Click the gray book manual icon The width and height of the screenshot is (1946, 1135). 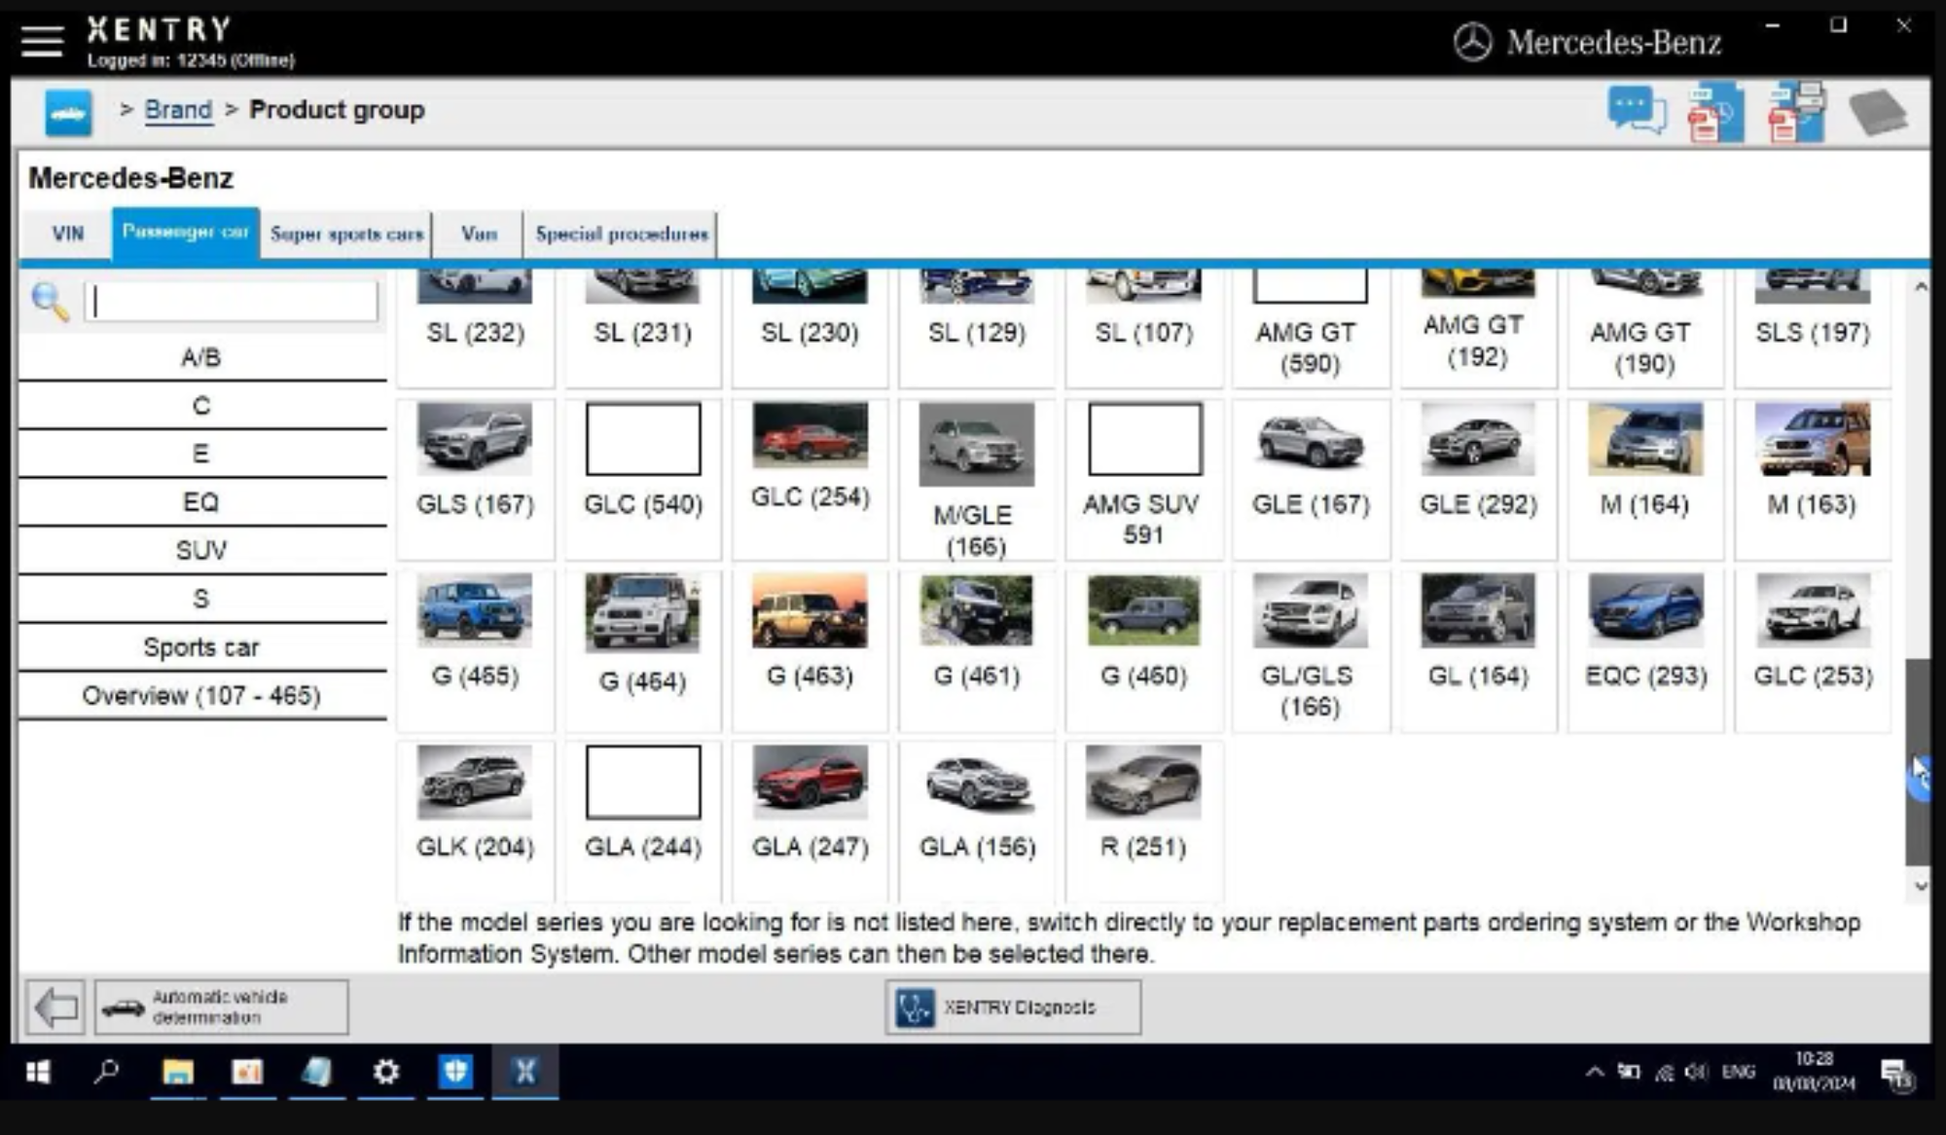(1878, 112)
